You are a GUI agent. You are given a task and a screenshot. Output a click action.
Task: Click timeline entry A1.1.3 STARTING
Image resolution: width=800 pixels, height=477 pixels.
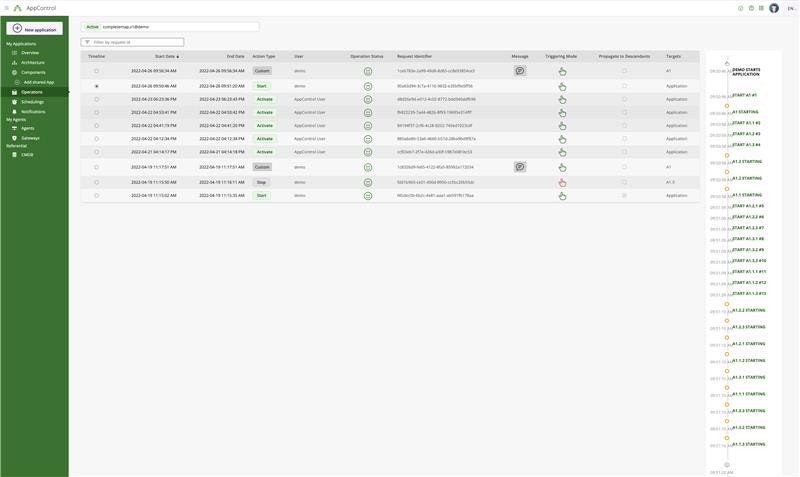(x=748, y=444)
